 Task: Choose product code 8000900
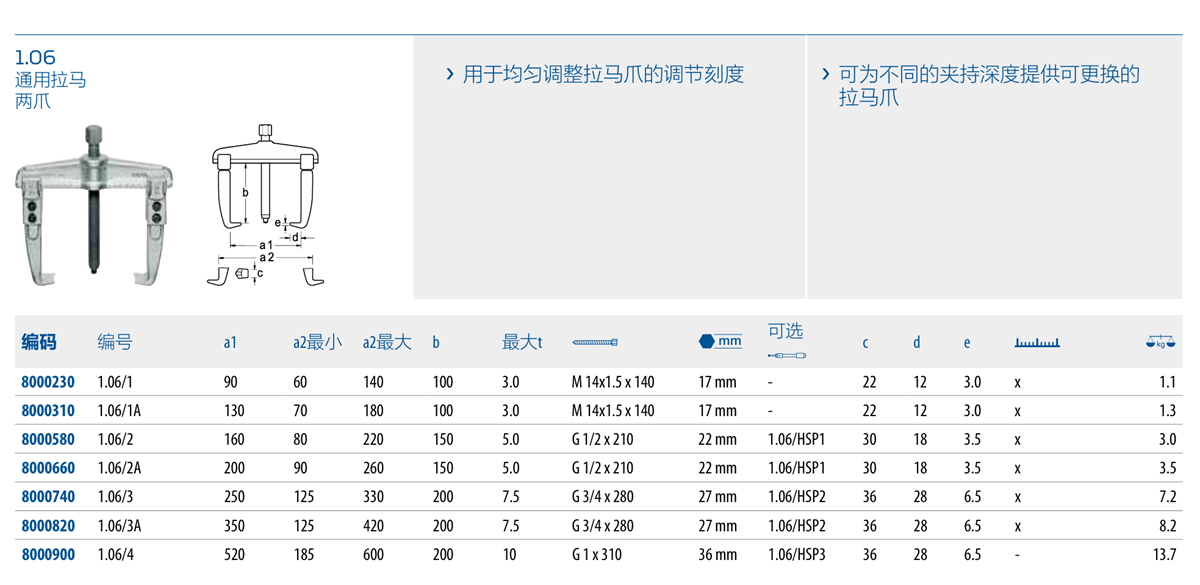coord(48,555)
